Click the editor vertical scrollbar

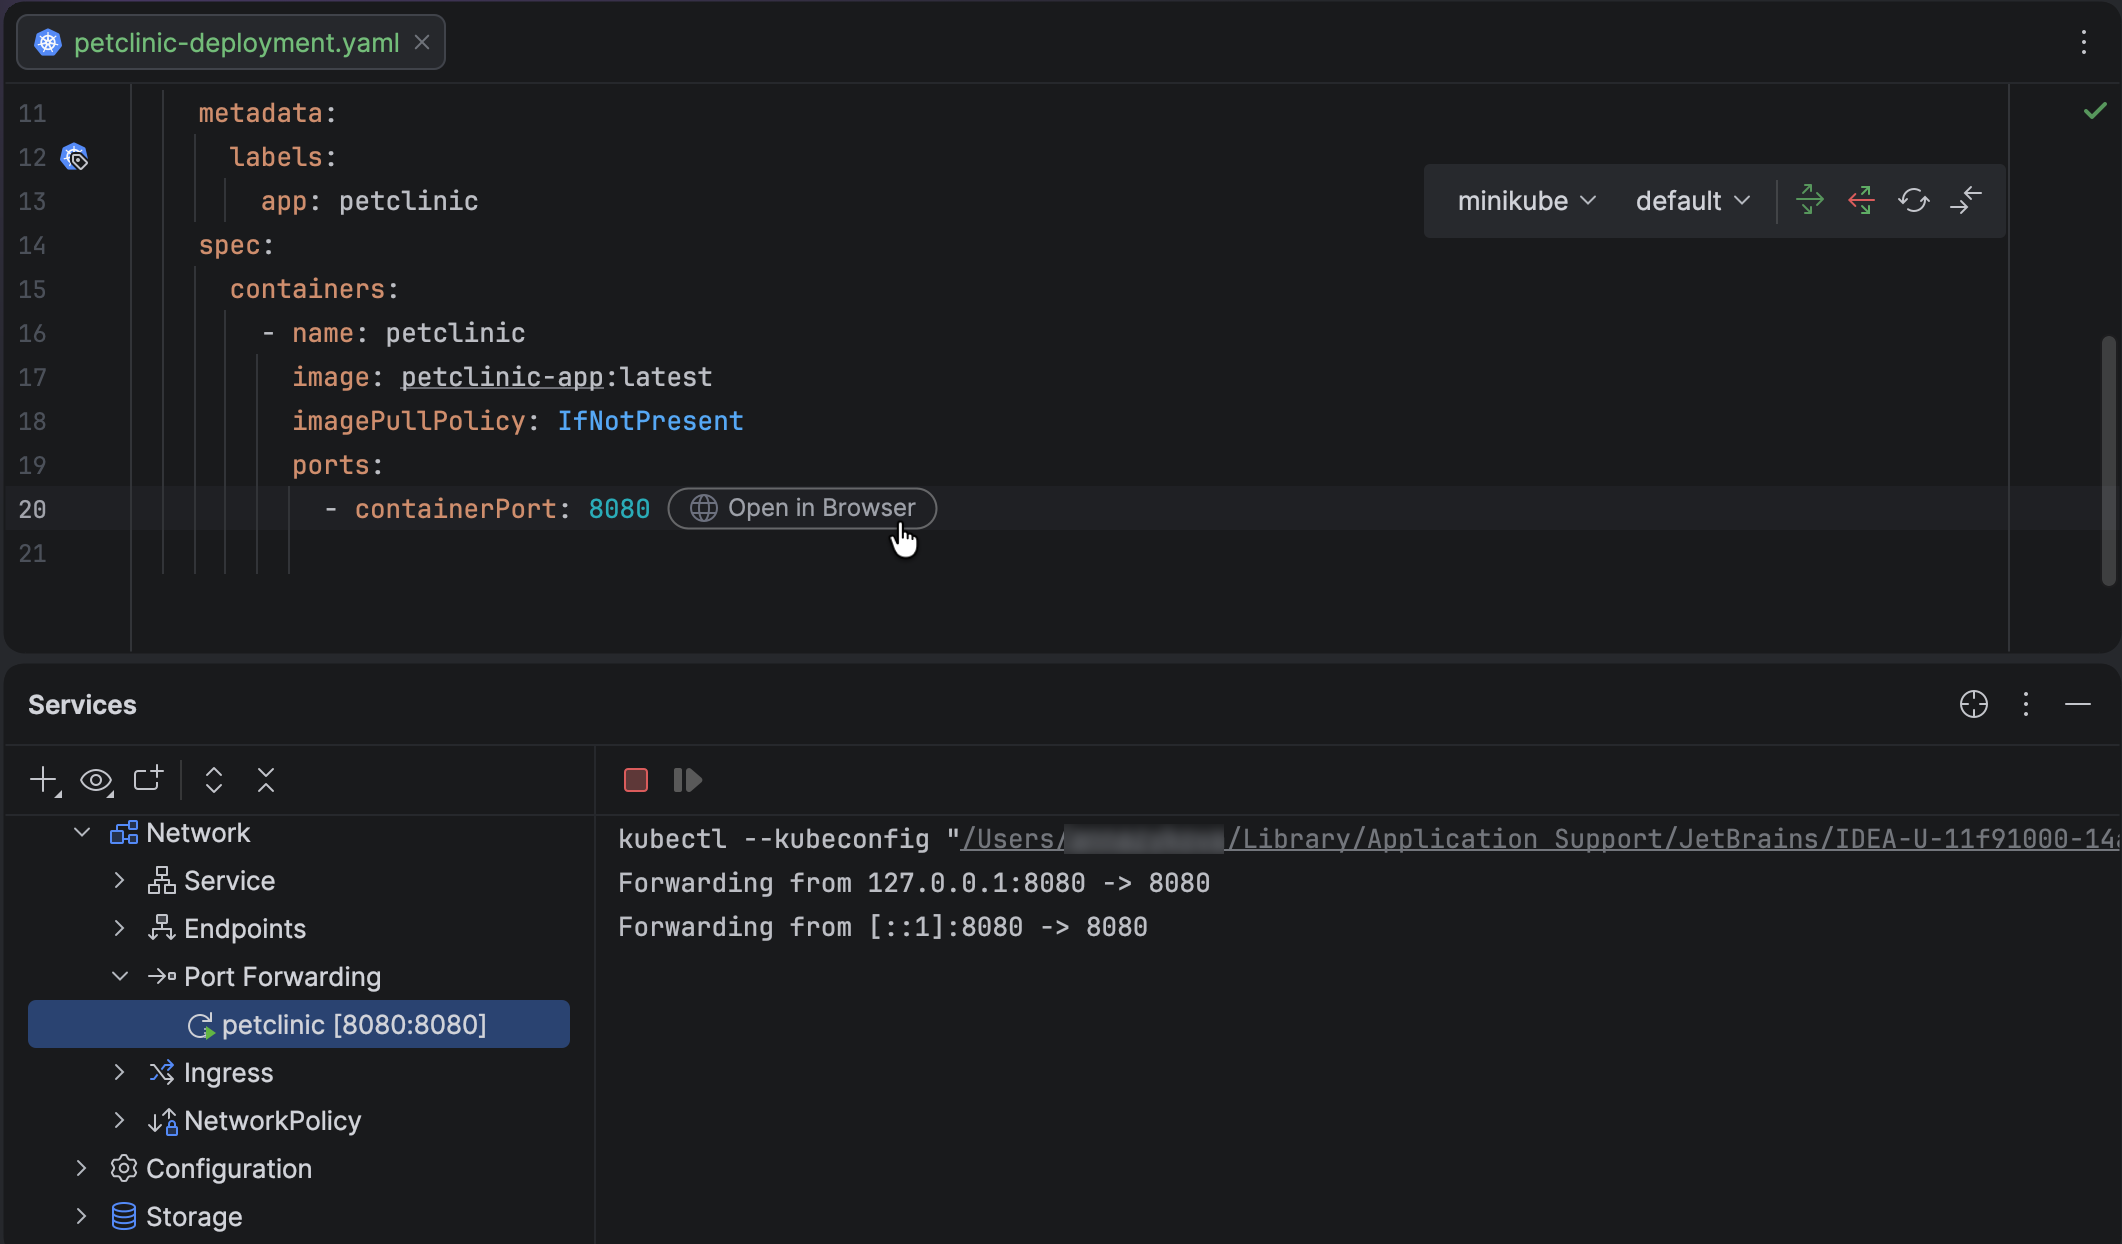pos(2108,460)
